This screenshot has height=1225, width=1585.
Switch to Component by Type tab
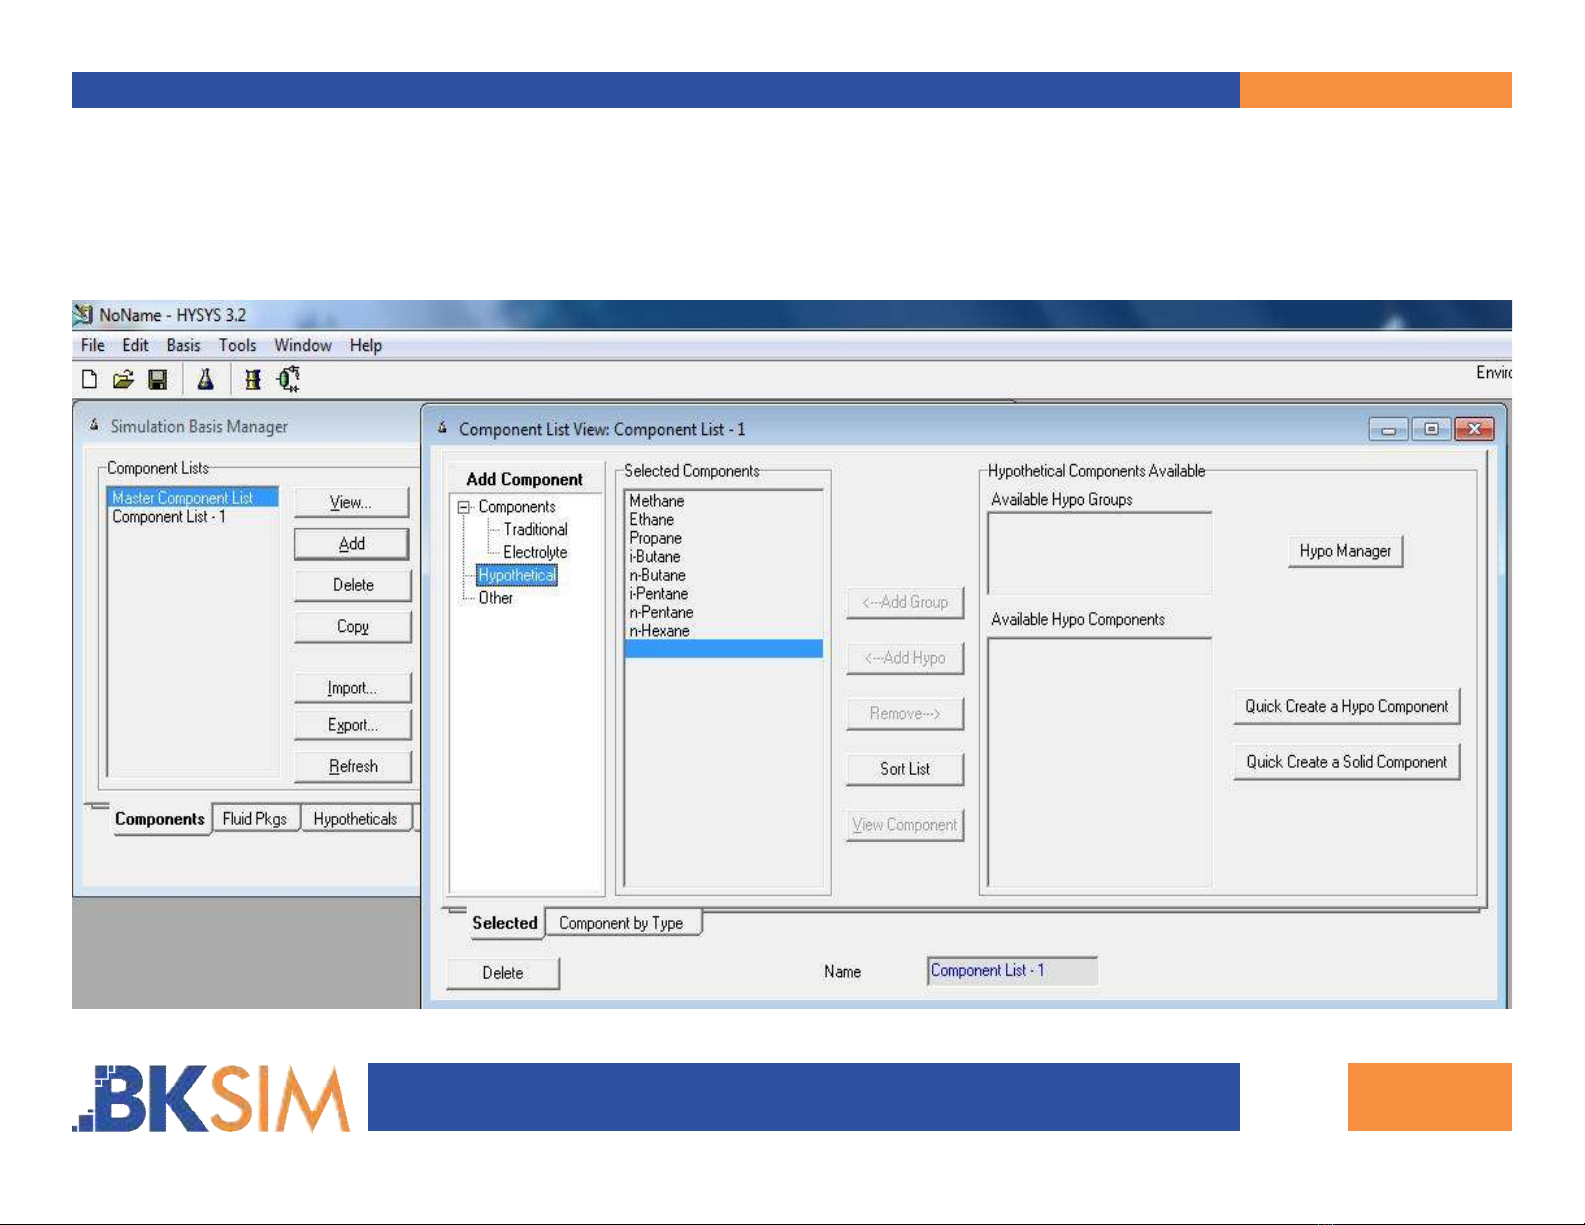tap(621, 923)
